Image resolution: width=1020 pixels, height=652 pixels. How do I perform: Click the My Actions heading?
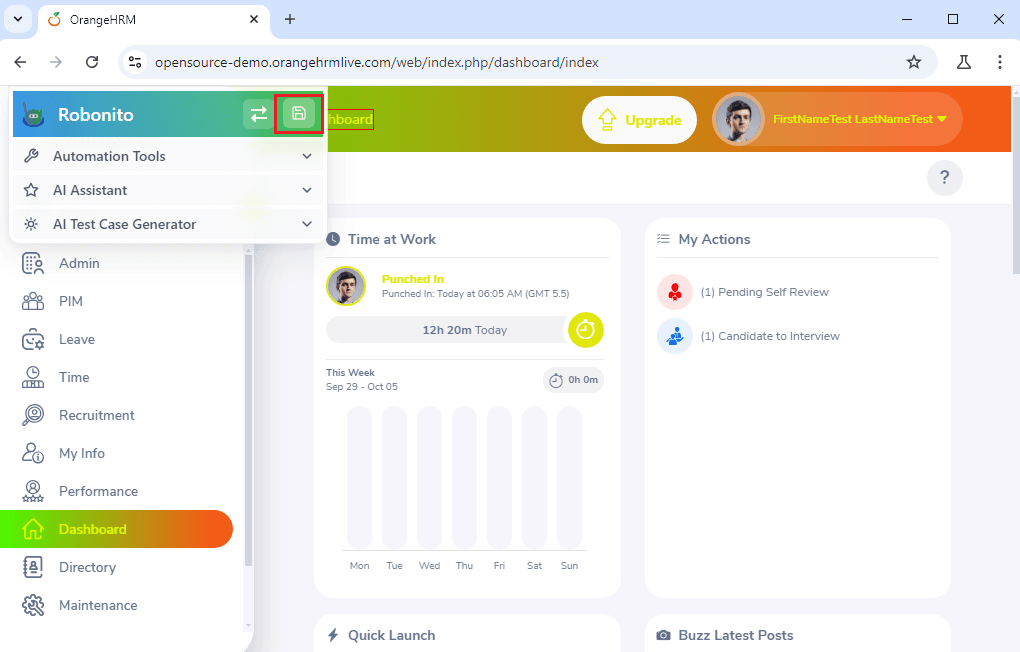tap(714, 239)
